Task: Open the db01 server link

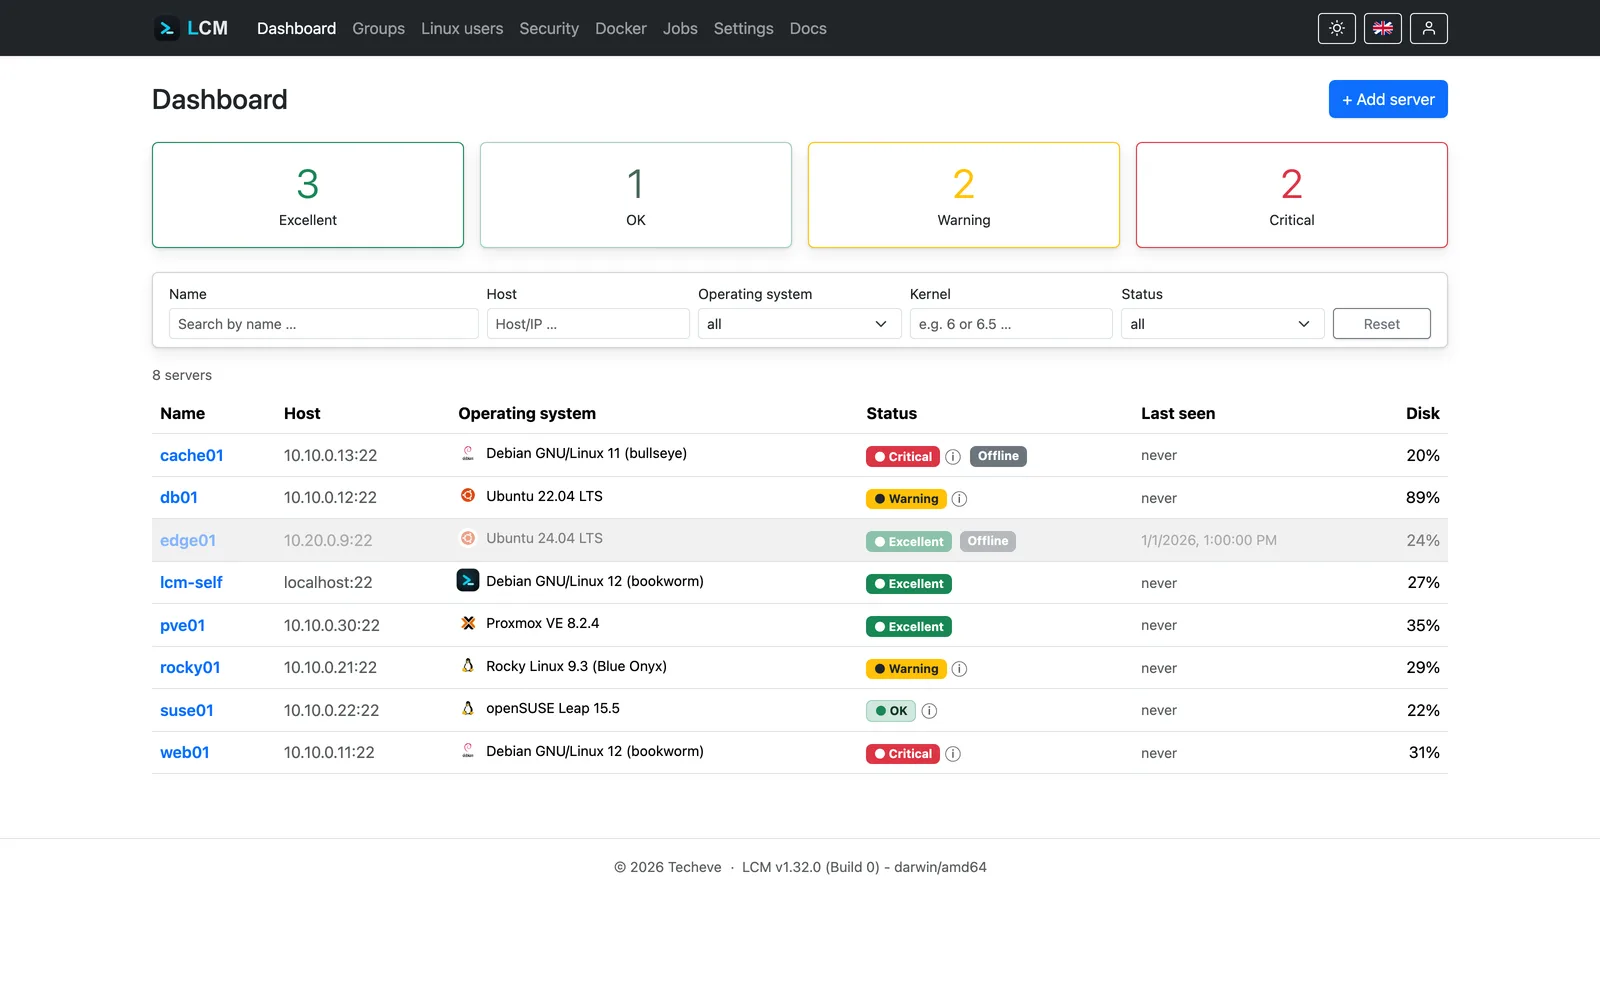Action: (179, 497)
